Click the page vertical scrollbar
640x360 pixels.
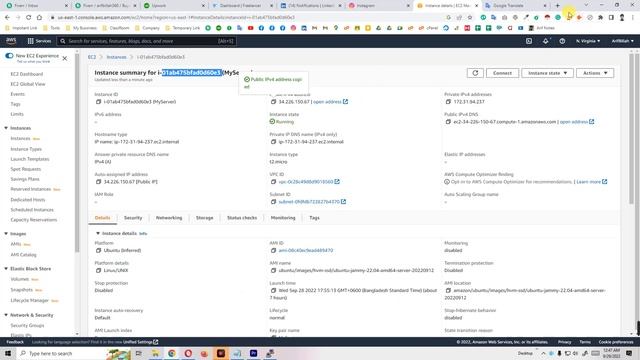click(631, 129)
